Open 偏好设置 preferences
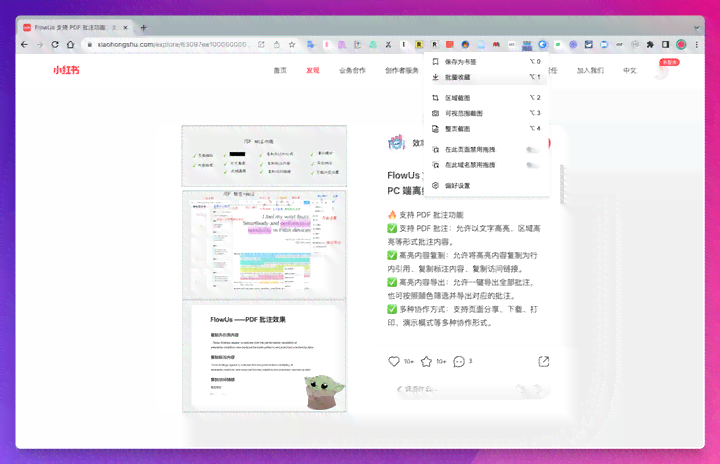This screenshot has width=720, height=464. 487,186
